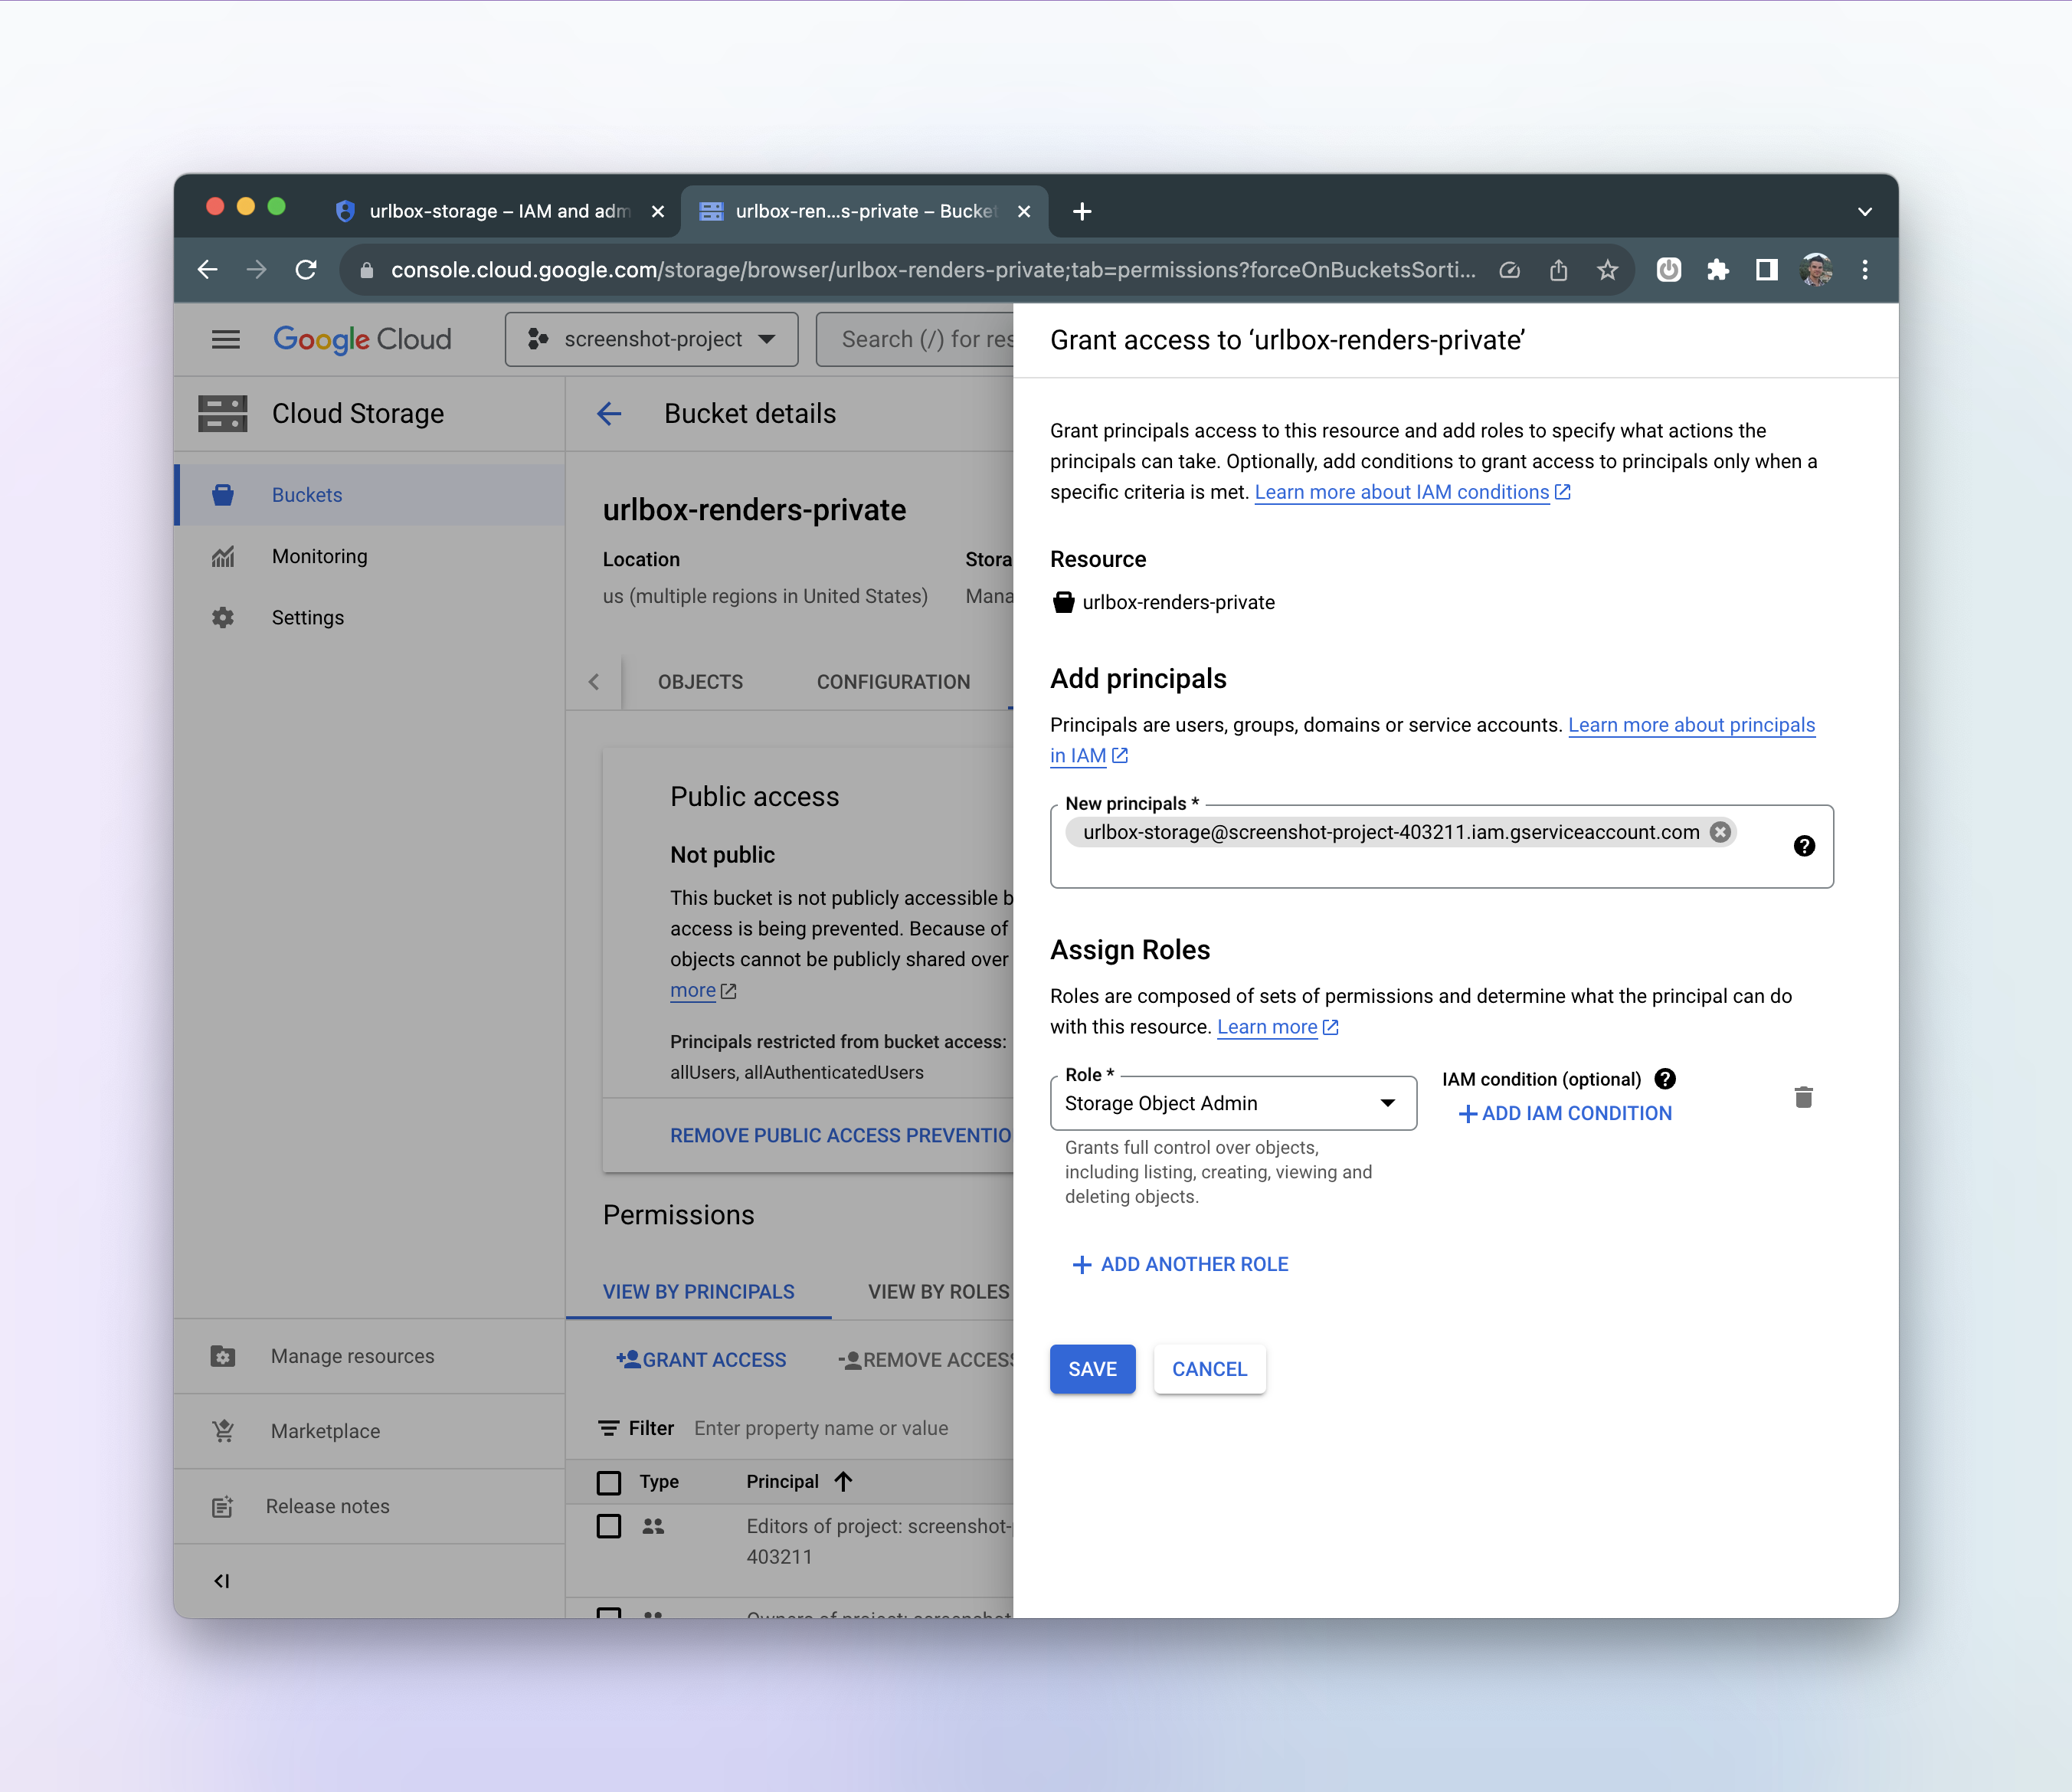Open the hamburger navigation menu

(x=225, y=339)
